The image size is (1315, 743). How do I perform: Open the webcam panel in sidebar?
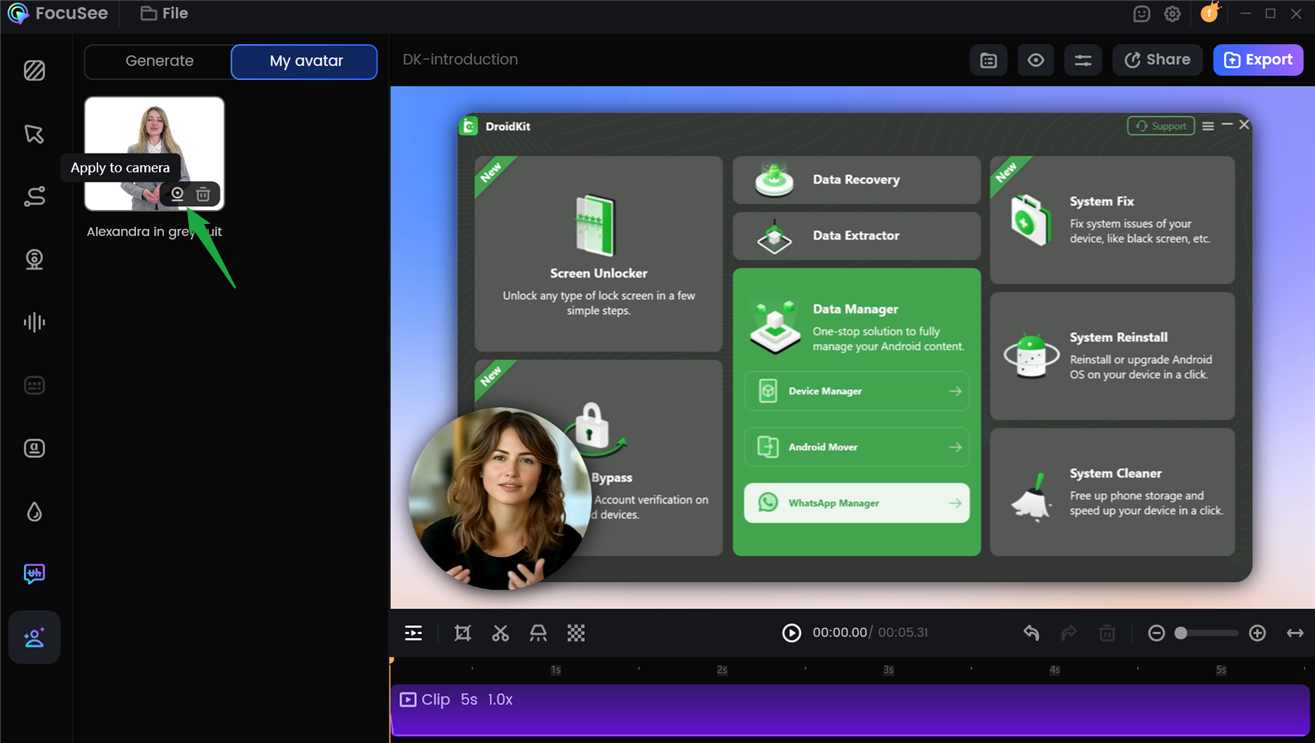point(34,260)
